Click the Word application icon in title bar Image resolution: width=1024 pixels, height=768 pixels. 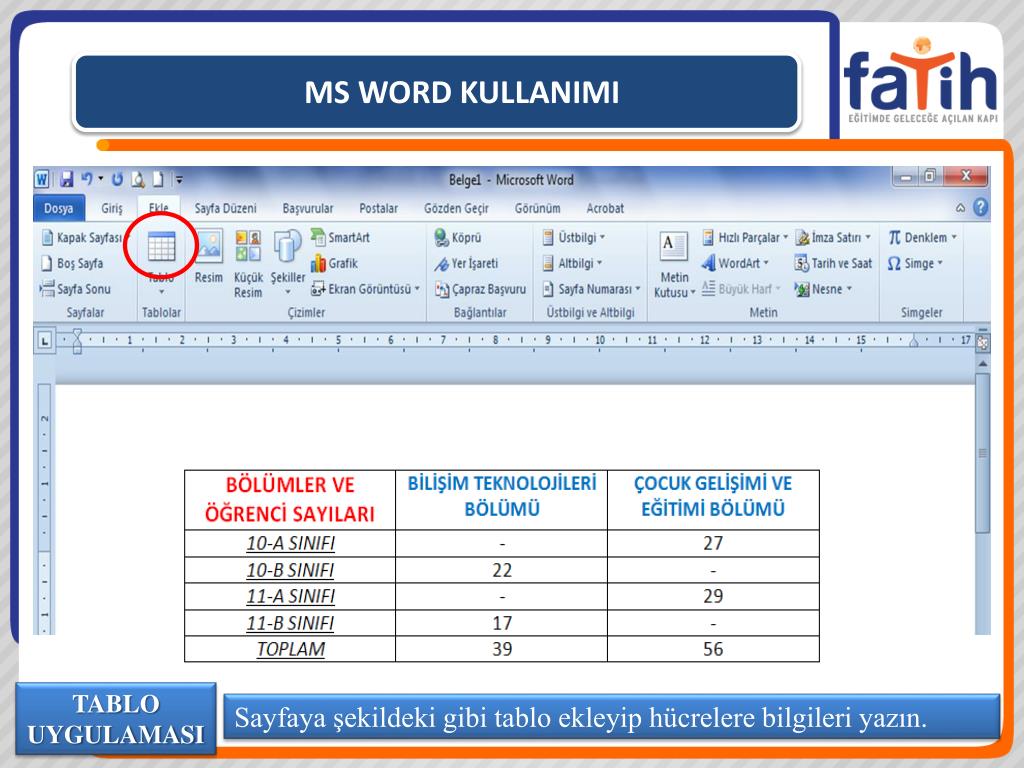pos(42,179)
